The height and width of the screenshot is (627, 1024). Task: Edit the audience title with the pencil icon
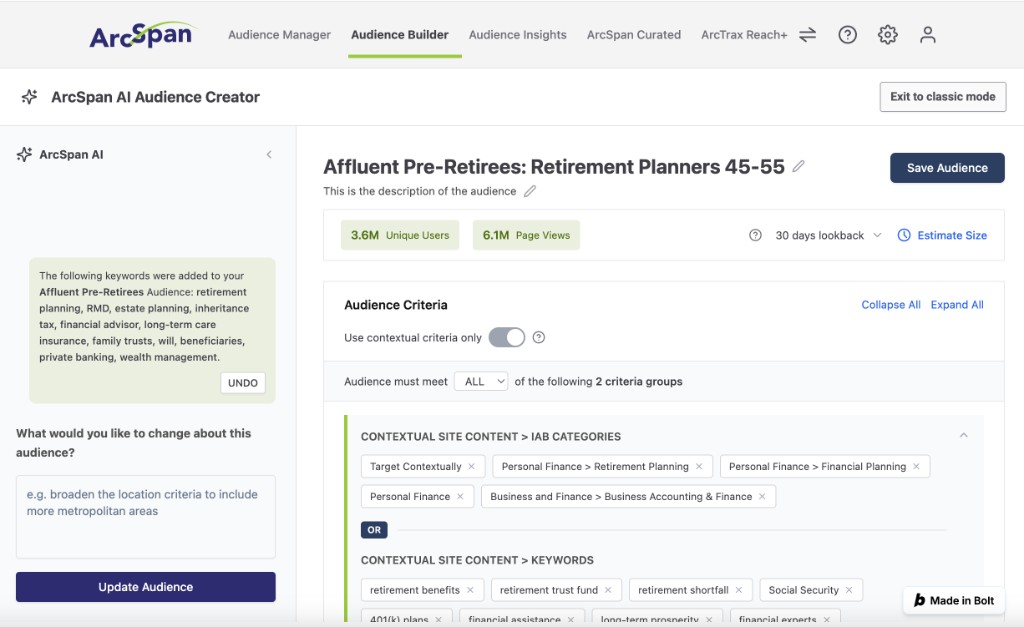[798, 166]
